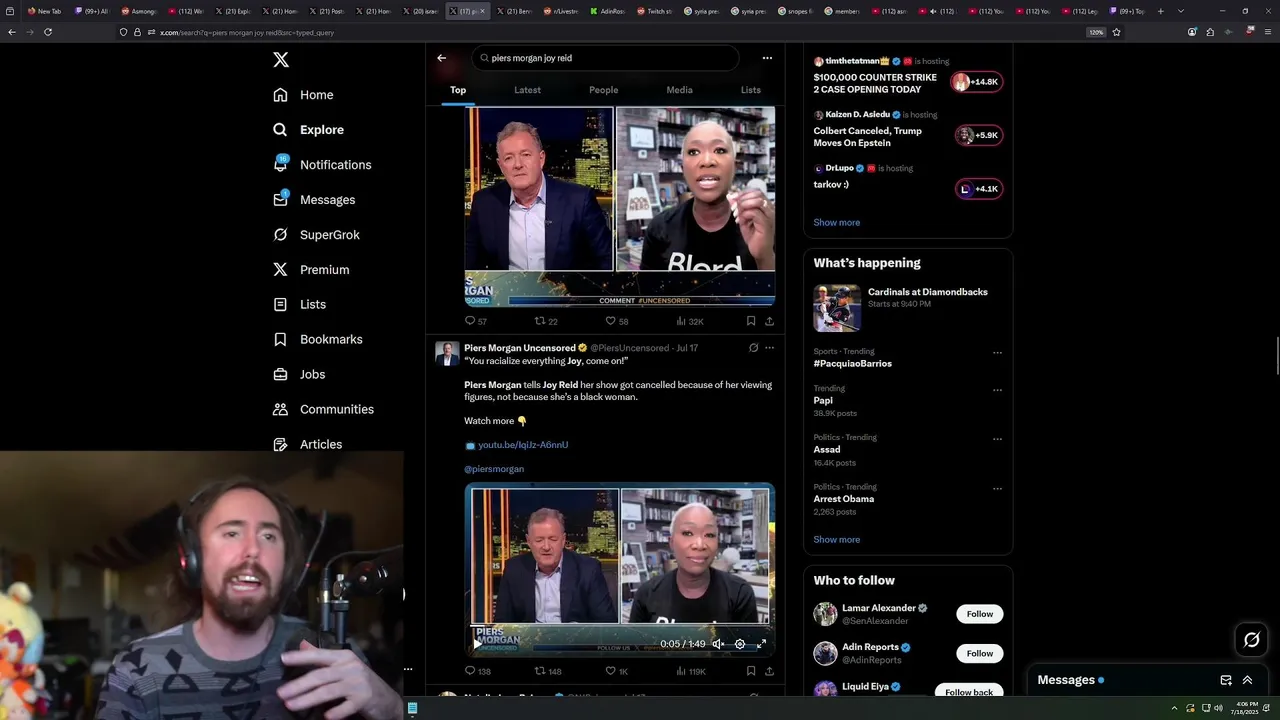Like the post with 58 likes

tap(610, 321)
